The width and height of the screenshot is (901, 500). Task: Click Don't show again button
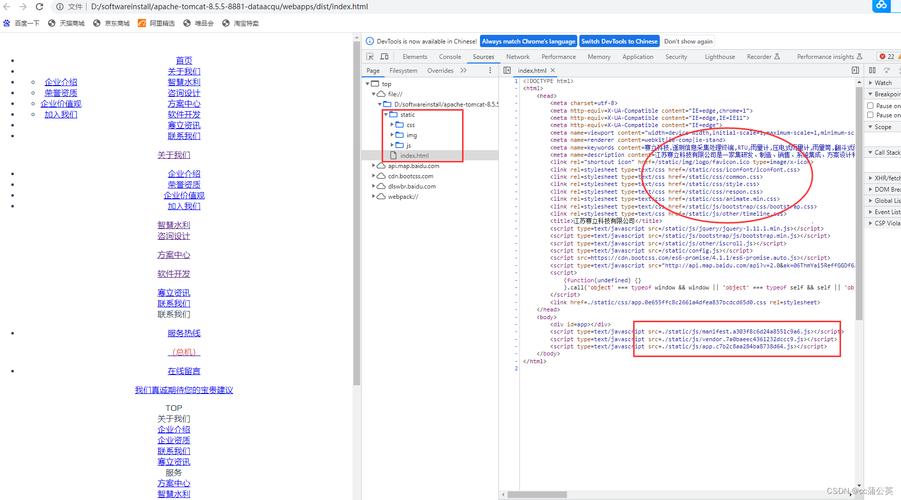[x=688, y=41]
